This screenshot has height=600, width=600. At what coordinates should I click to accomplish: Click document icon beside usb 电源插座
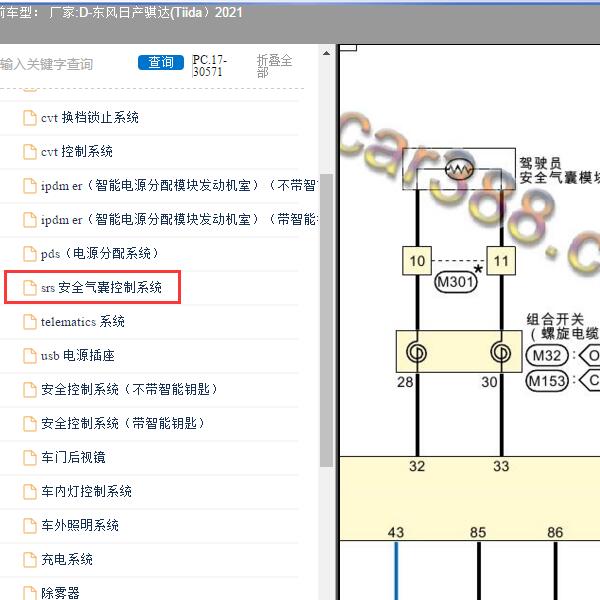[30, 356]
